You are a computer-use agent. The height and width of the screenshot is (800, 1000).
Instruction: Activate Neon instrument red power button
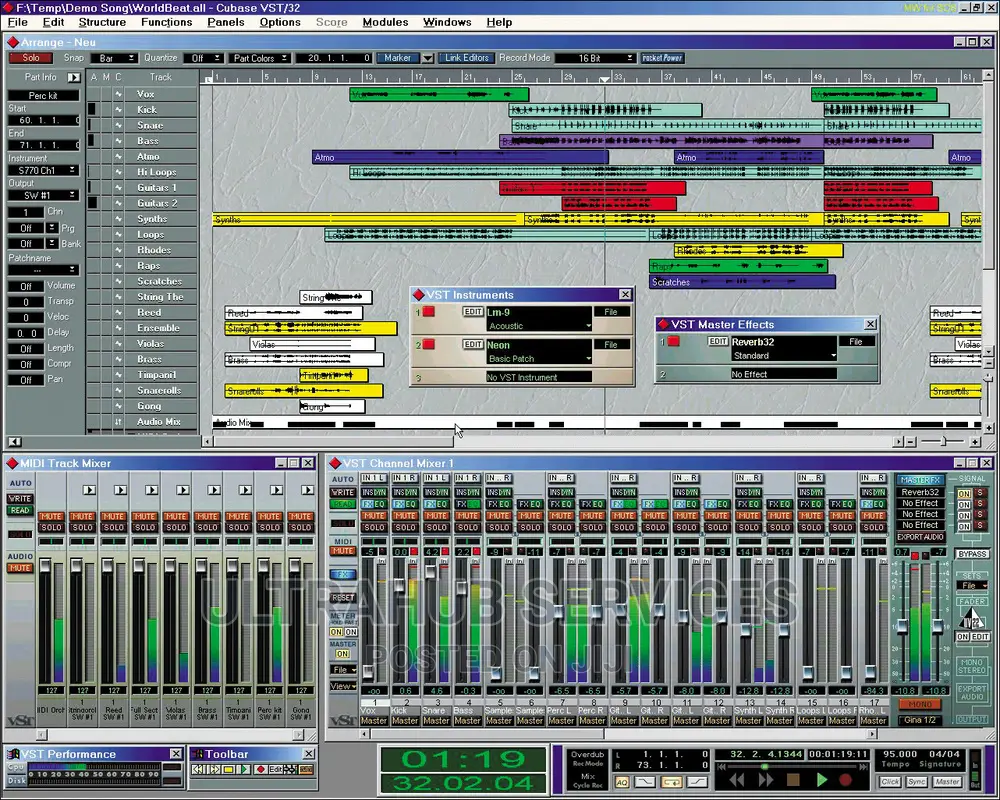click(429, 344)
